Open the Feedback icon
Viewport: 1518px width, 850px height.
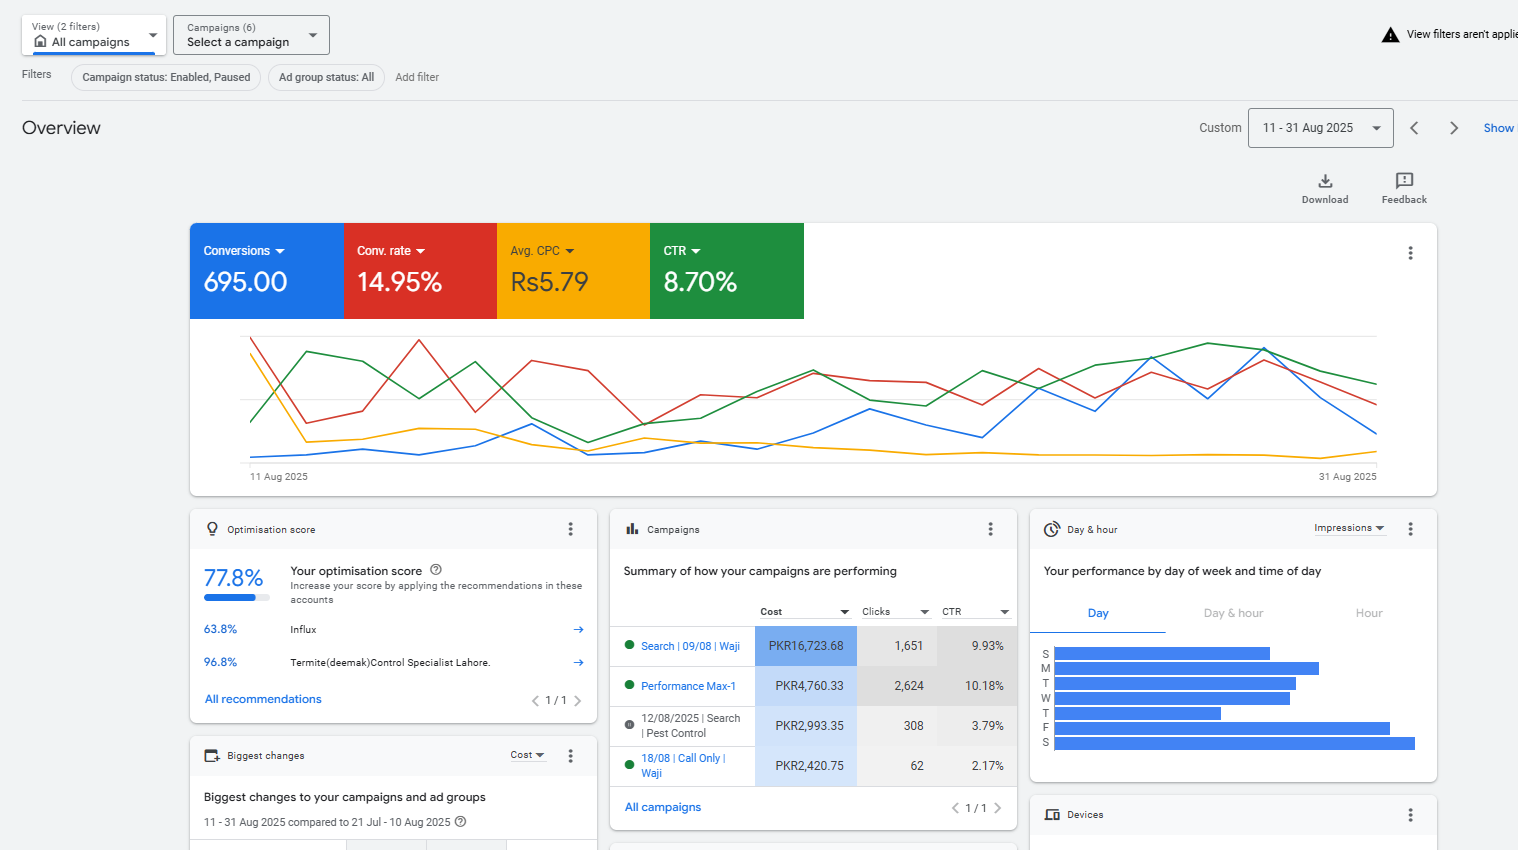[x=1404, y=181]
